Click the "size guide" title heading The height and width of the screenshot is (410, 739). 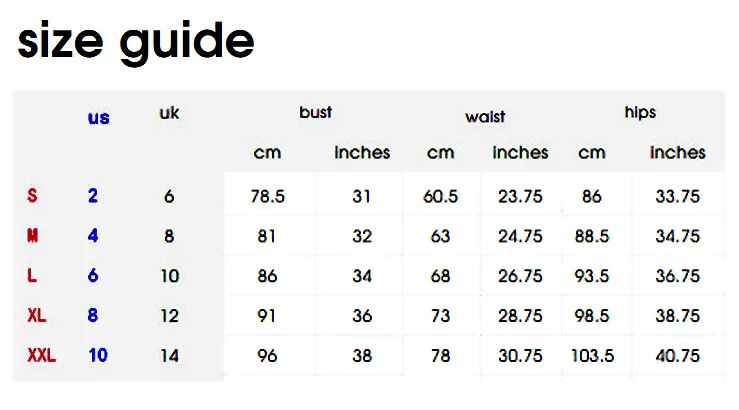pos(136,42)
